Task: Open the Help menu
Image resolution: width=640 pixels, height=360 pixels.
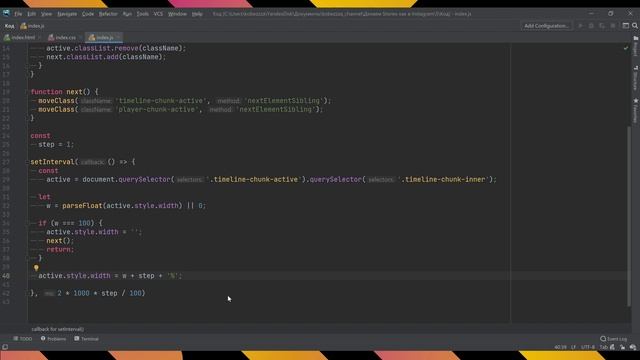Action: (197, 14)
